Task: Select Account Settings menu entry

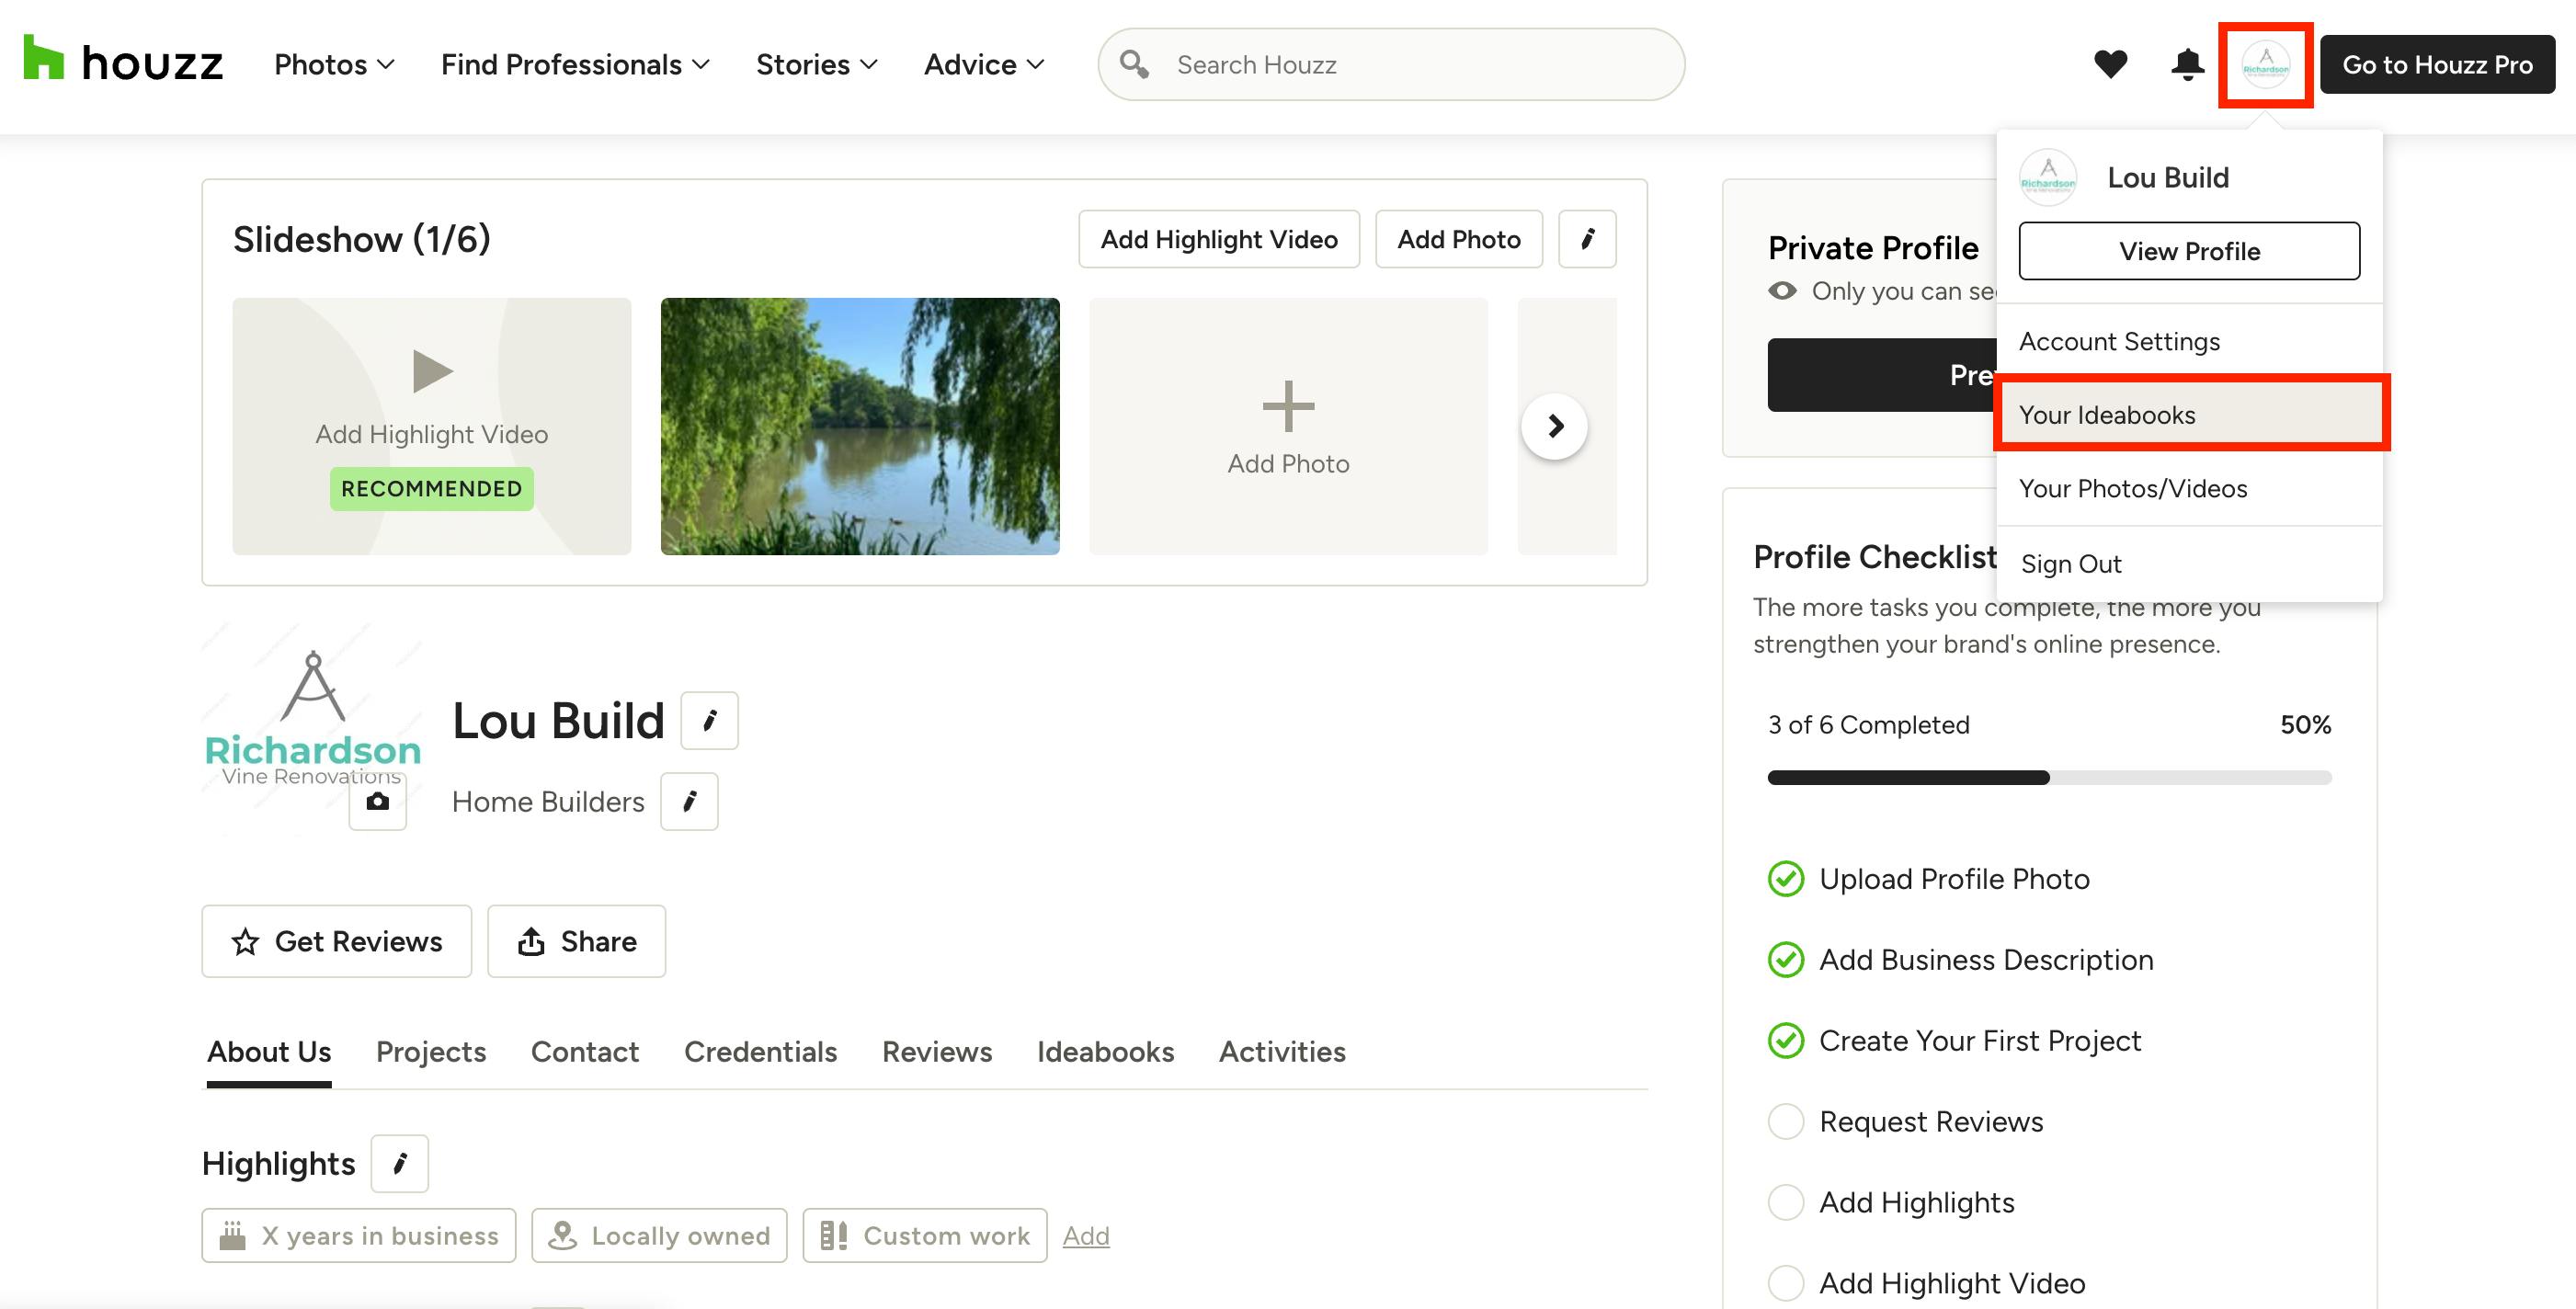Action: click(x=2189, y=341)
